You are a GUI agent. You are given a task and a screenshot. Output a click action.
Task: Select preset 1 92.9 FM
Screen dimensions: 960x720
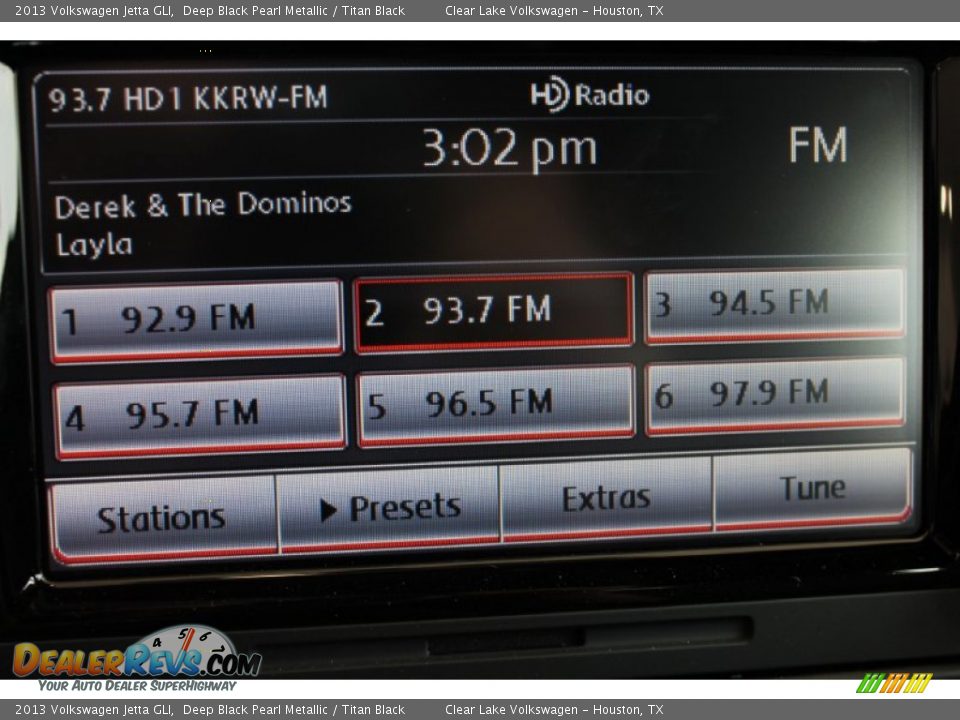pos(196,320)
